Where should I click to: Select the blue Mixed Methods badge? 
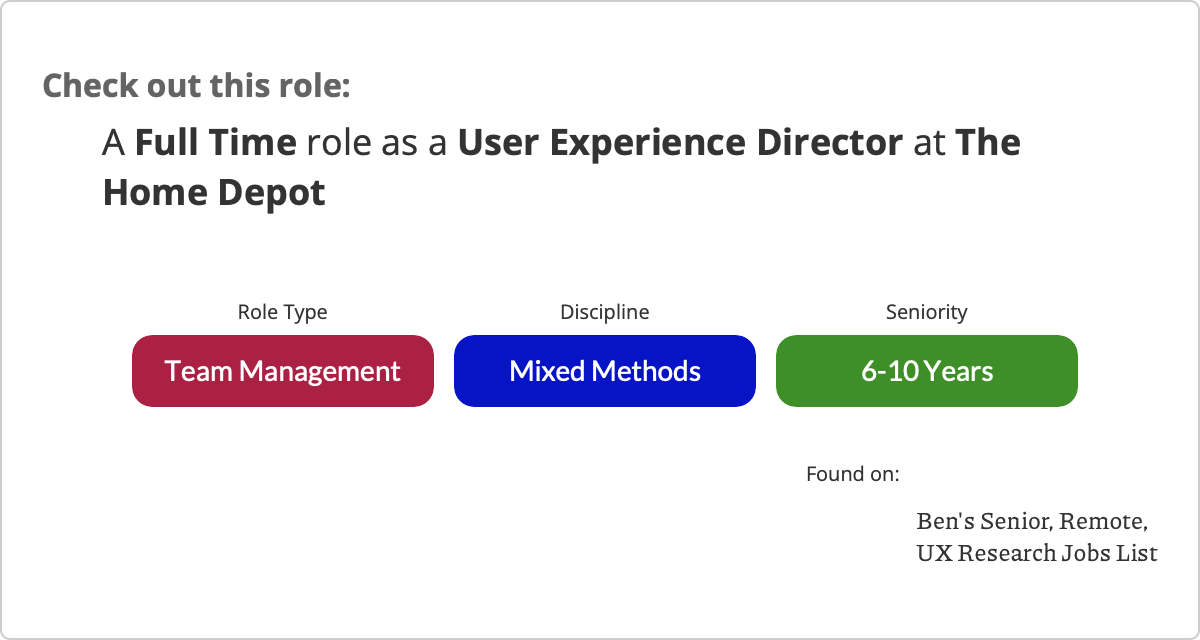(x=605, y=371)
